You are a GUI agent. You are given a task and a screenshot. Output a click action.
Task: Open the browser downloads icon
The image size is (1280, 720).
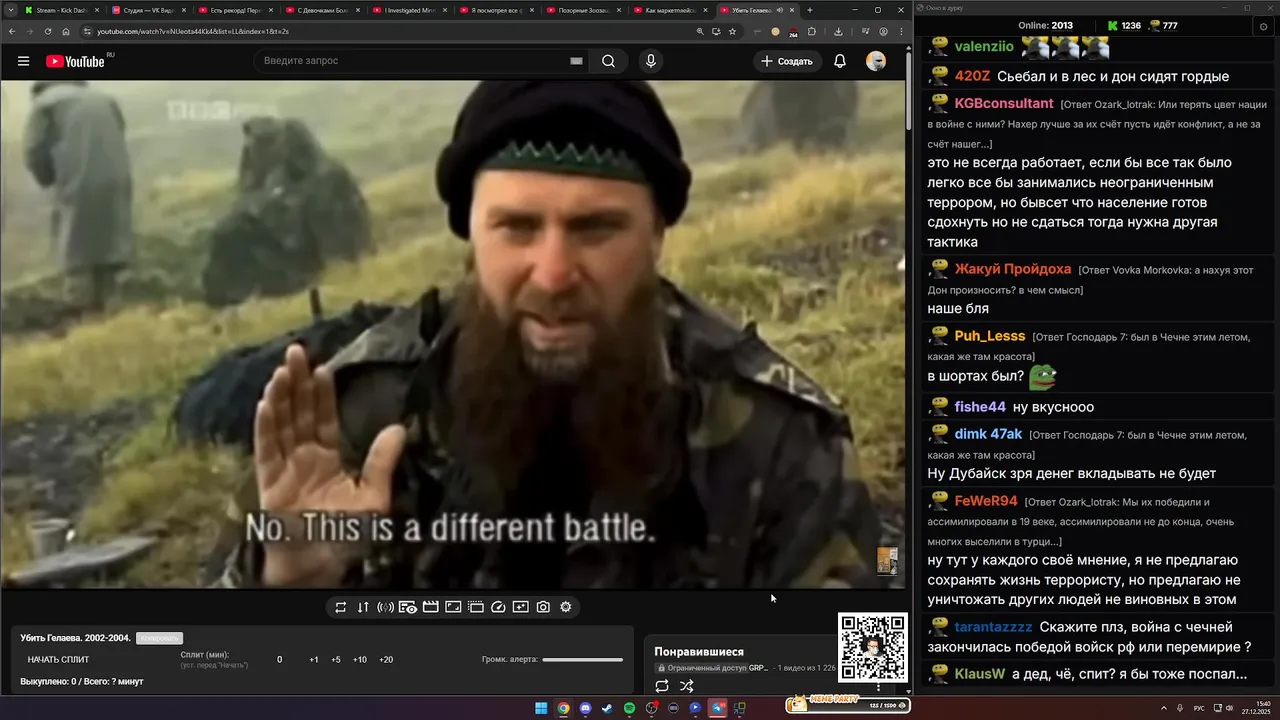coord(839,31)
